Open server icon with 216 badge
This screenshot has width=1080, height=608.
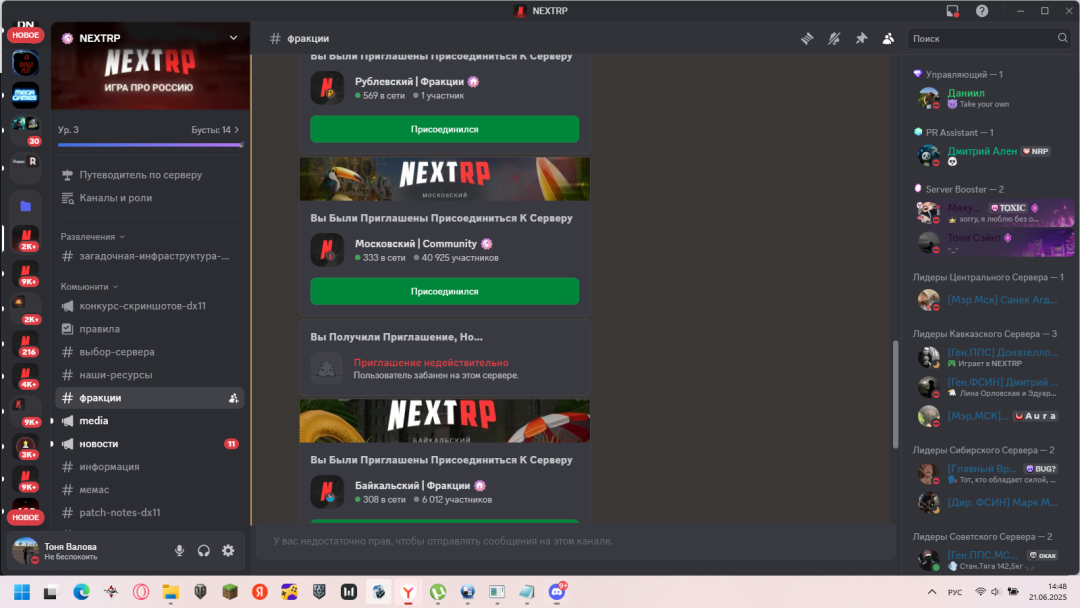pyautogui.click(x=25, y=342)
